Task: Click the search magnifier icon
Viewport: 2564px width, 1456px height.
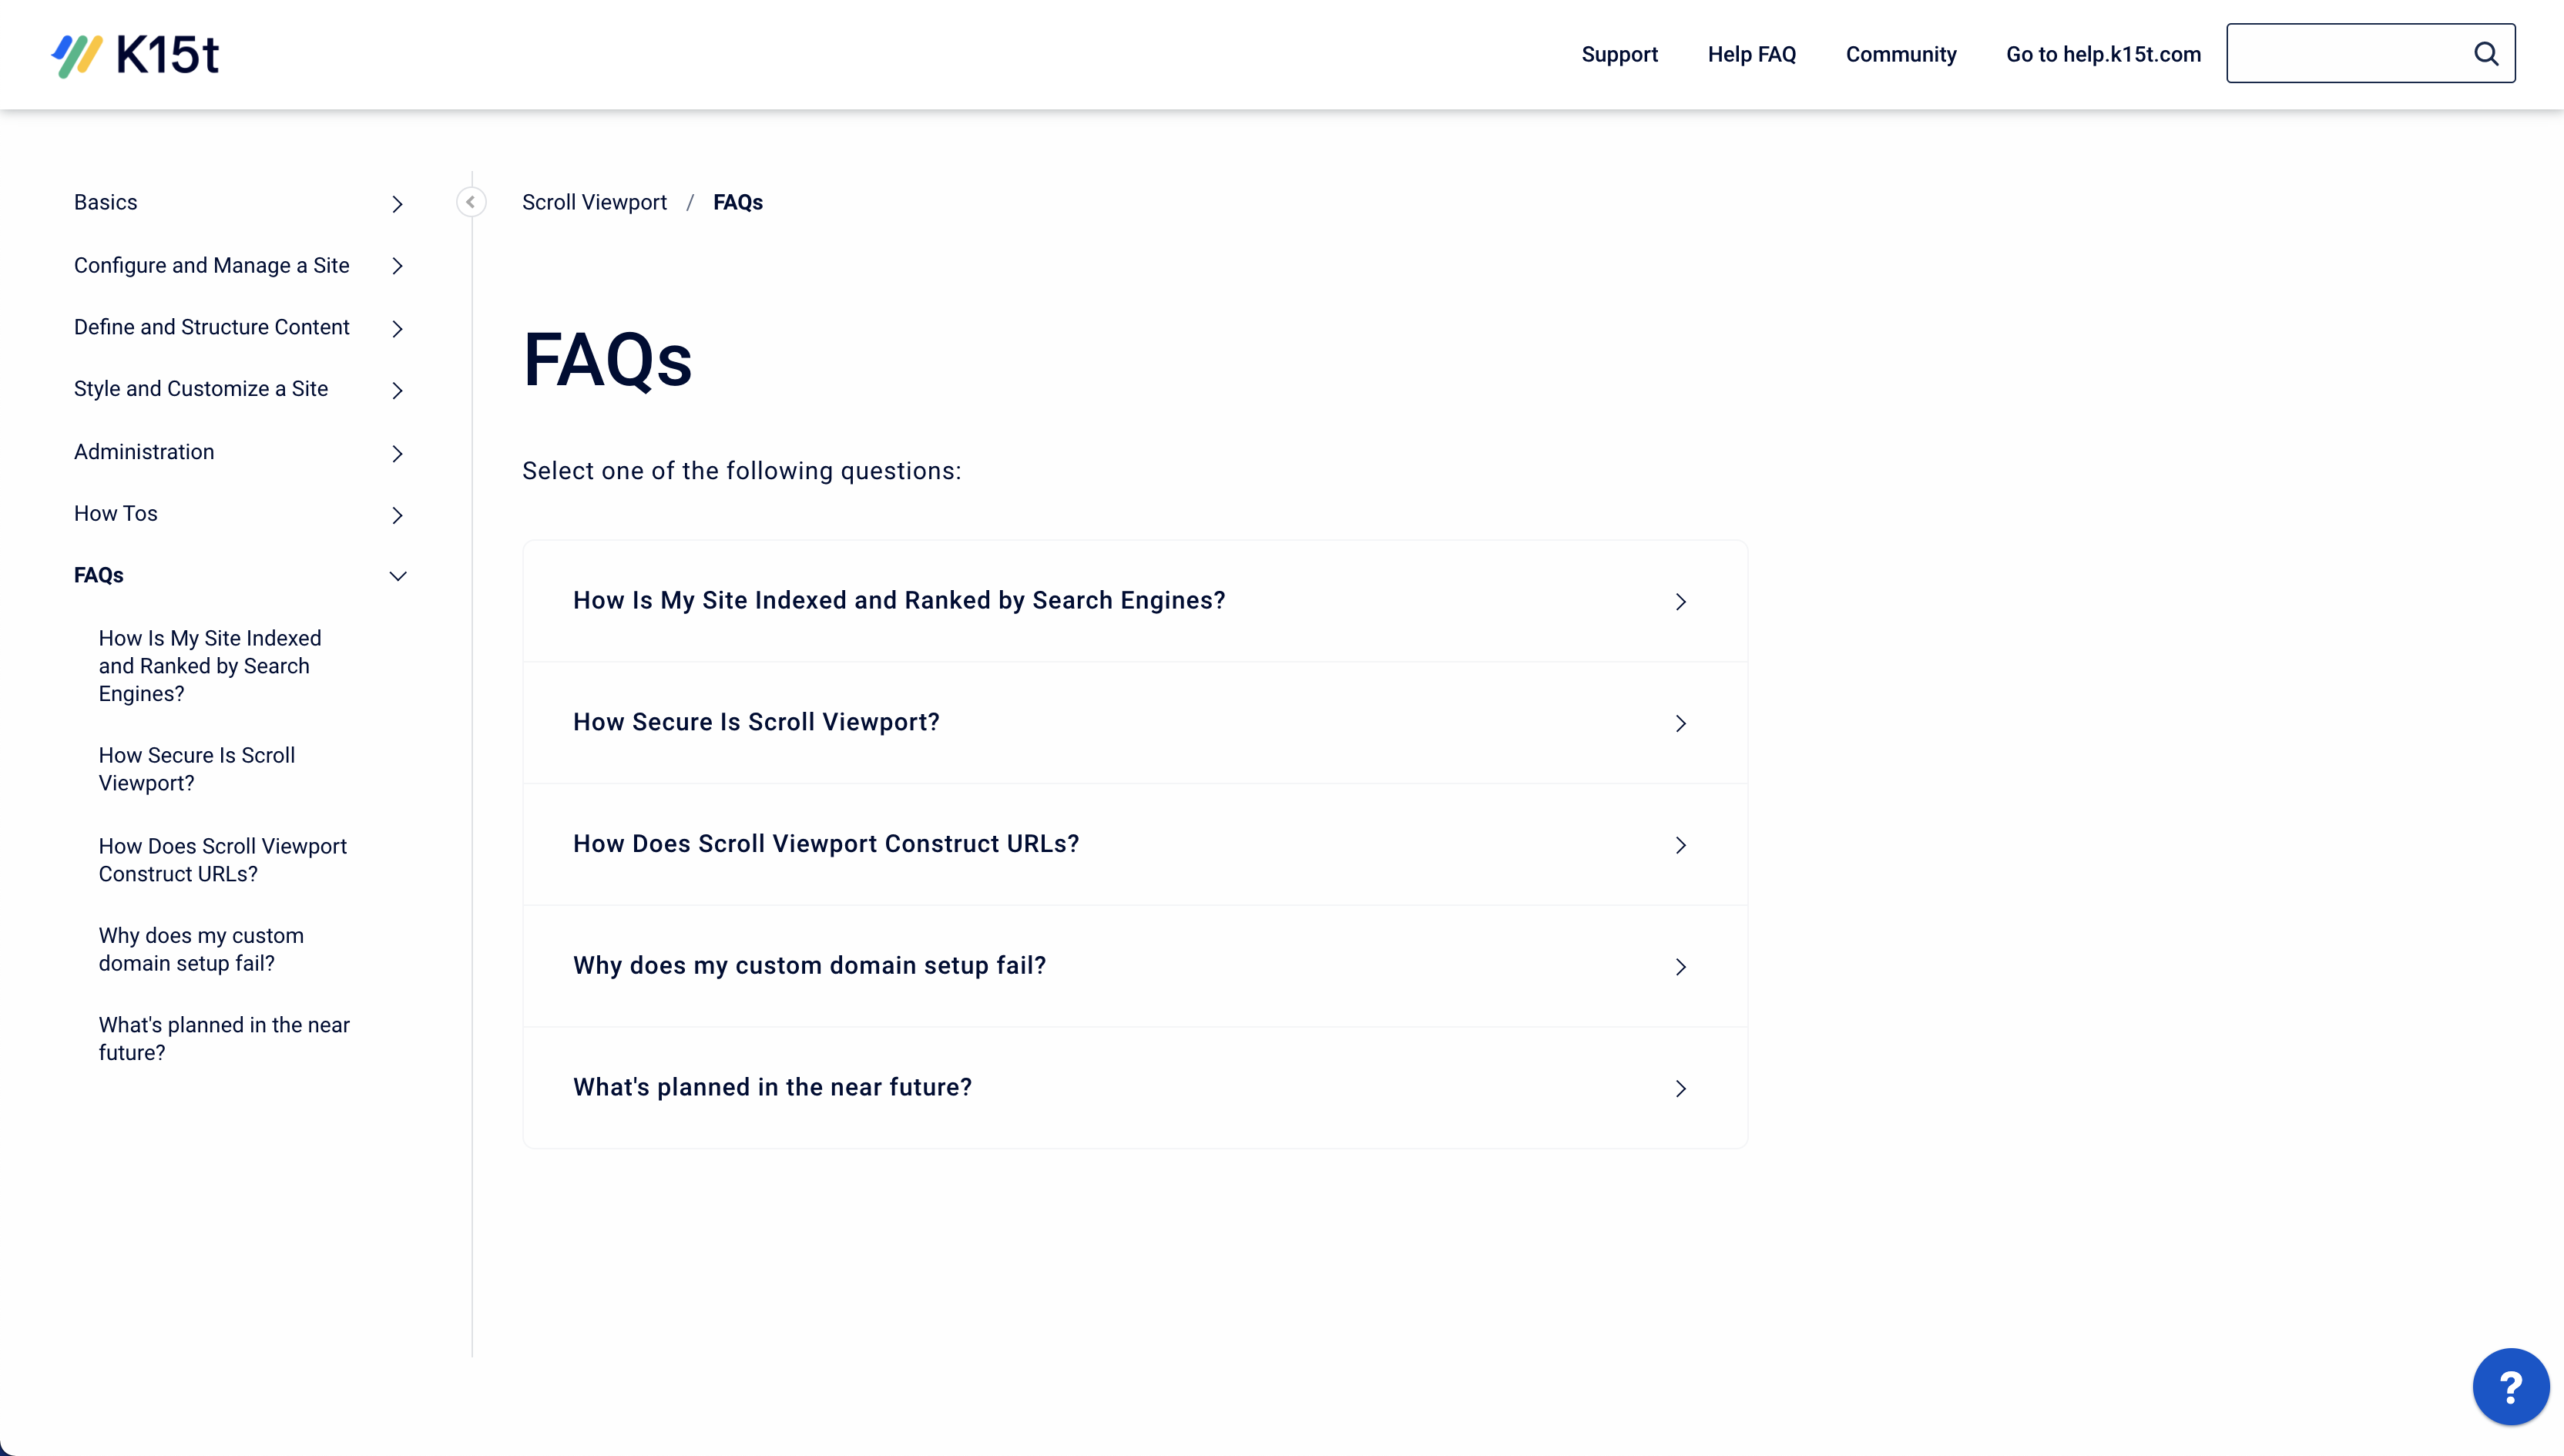Action: click(2486, 54)
